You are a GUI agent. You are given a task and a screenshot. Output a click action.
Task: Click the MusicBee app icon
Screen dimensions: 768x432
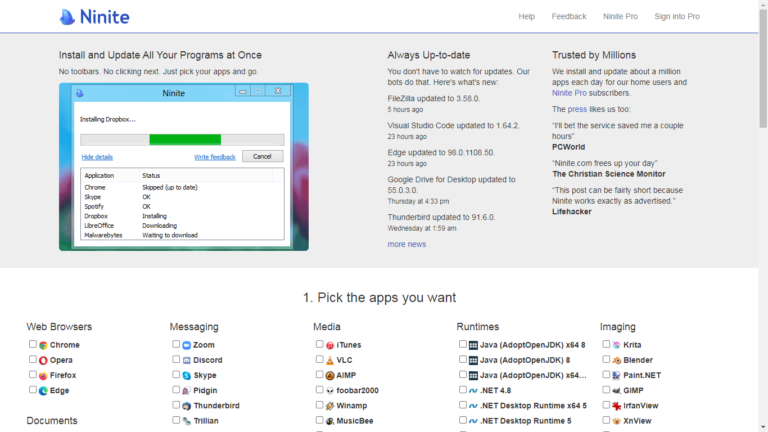[x=330, y=421]
